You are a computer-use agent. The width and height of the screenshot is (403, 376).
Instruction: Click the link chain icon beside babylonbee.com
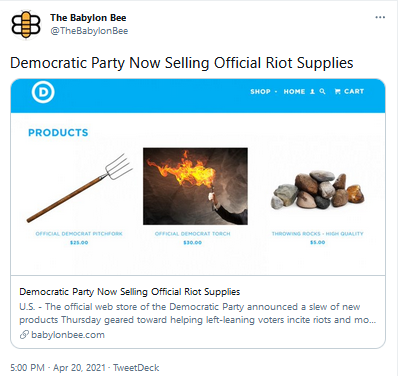pos(24,335)
